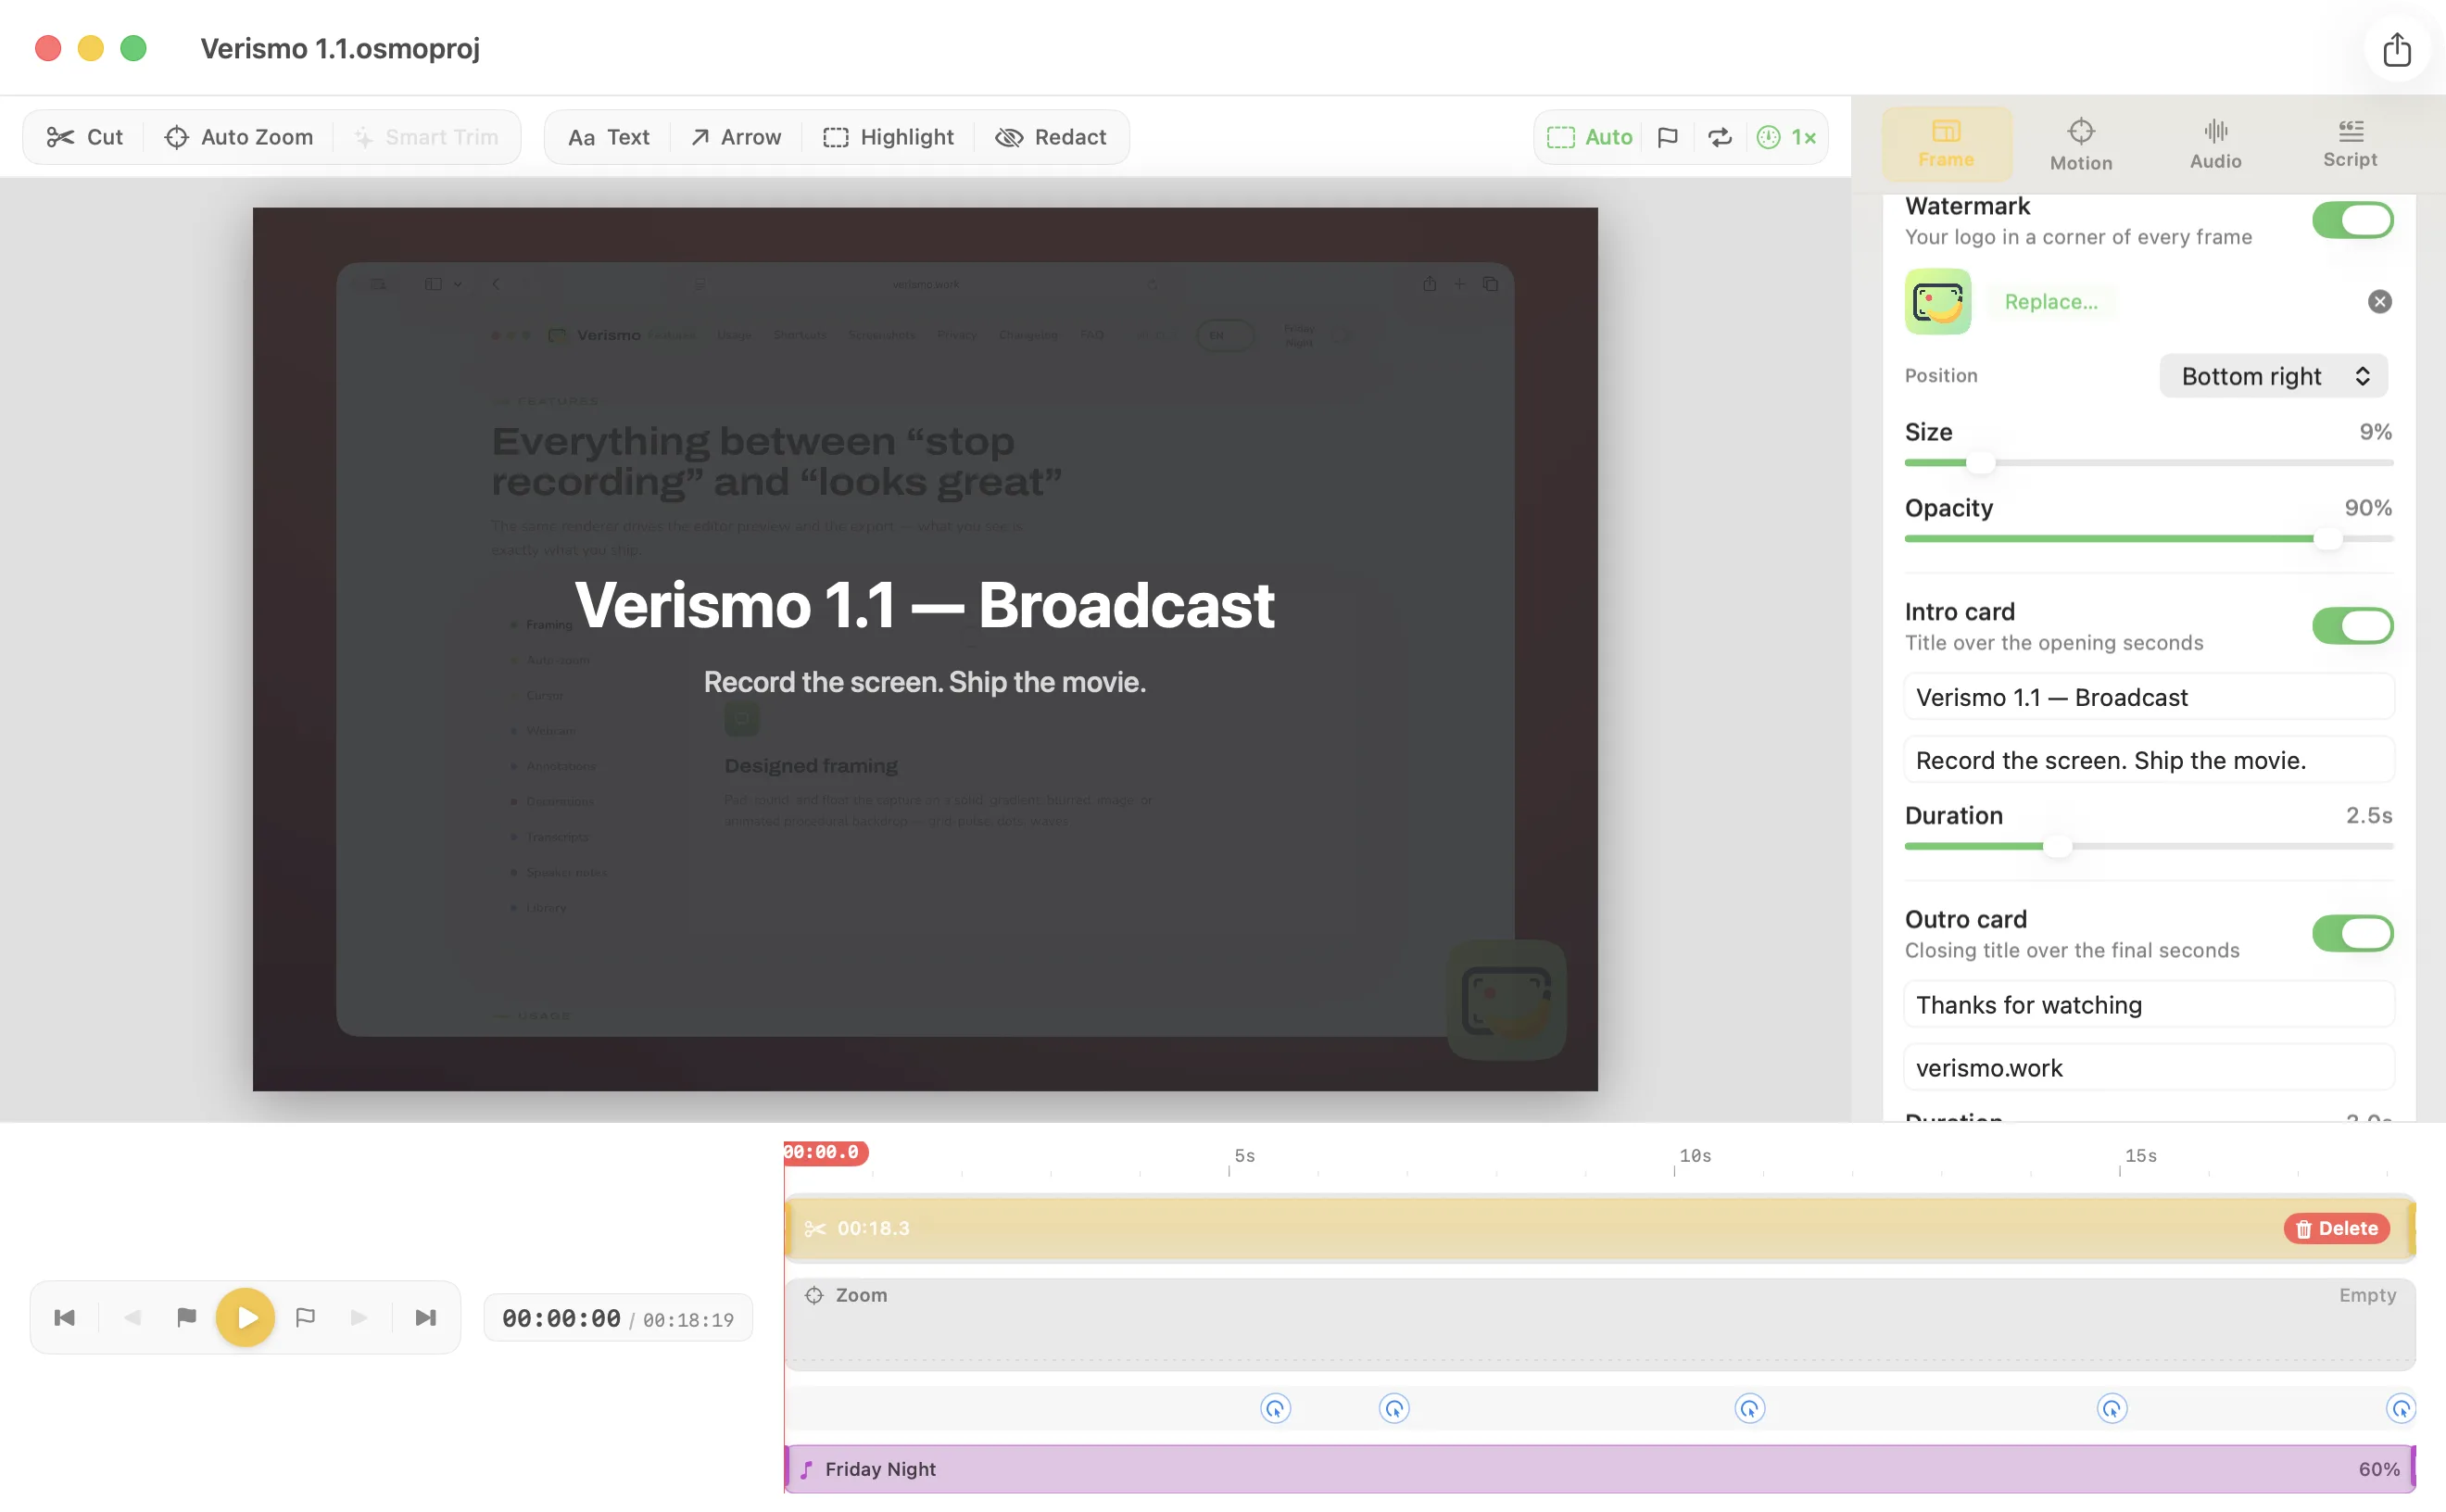Click the 60% volume on Friday Night track

coord(2378,1469)
